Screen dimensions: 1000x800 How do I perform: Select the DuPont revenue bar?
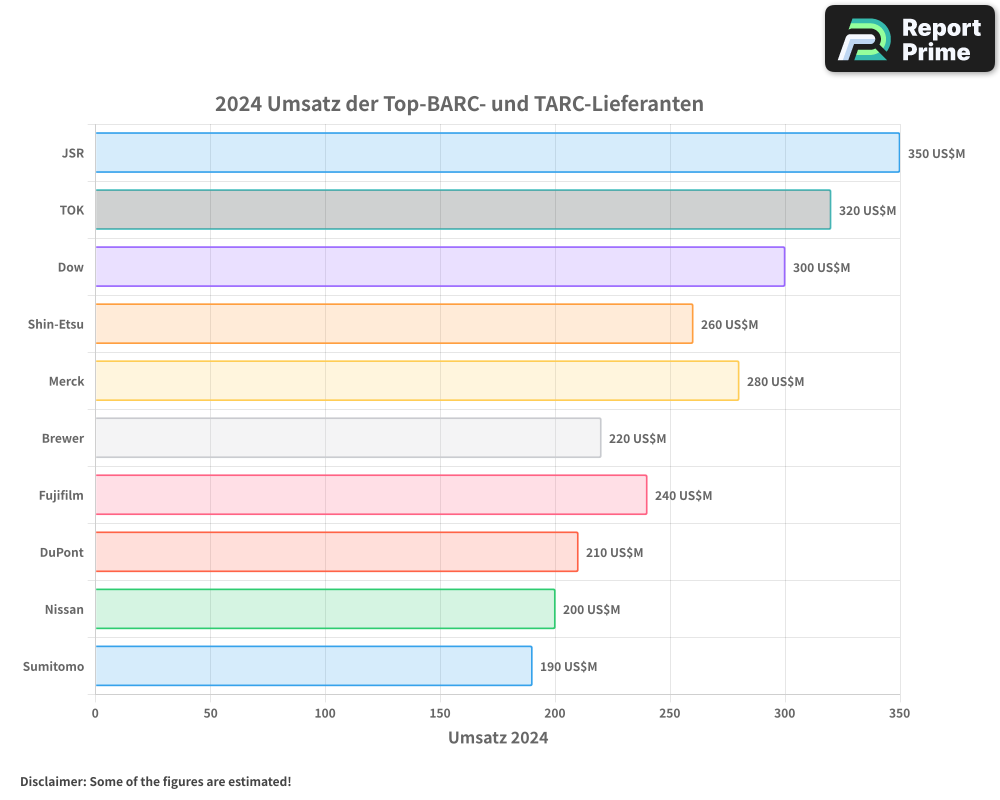335,552
